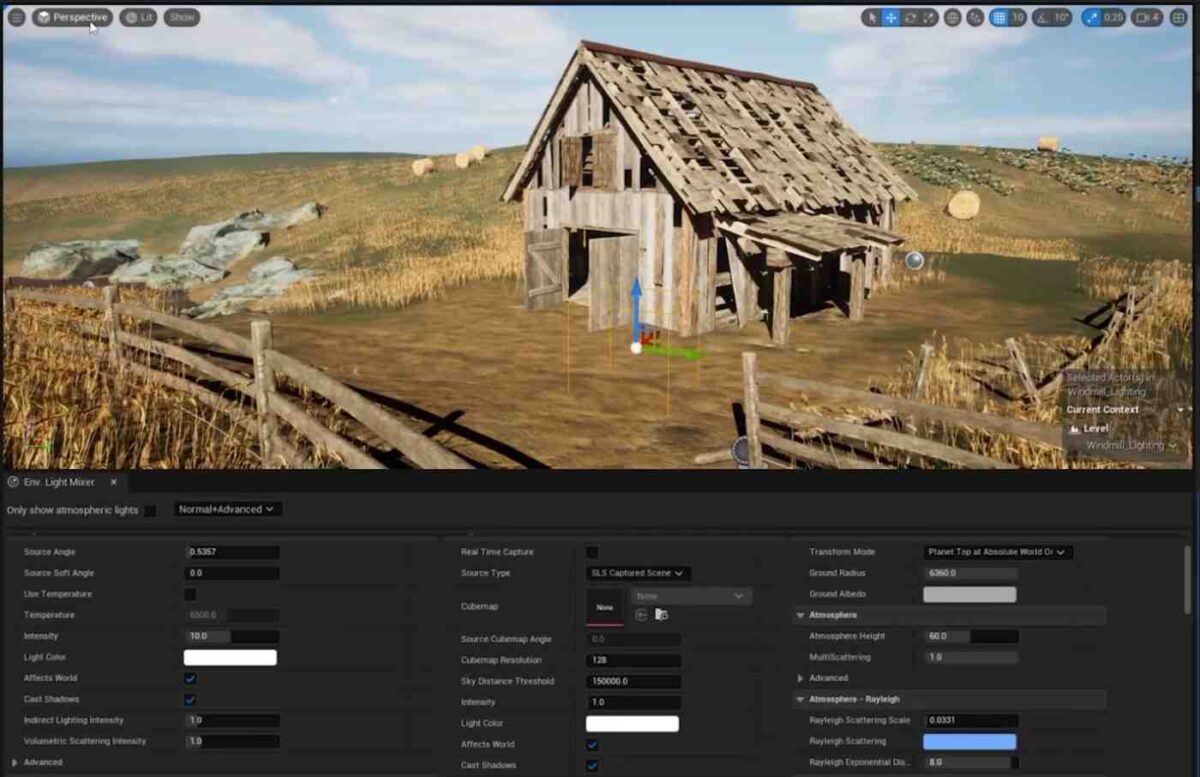The image size is (1200, 777).
Task: Switch to the rotate tool
Action: tap(911, 17)
